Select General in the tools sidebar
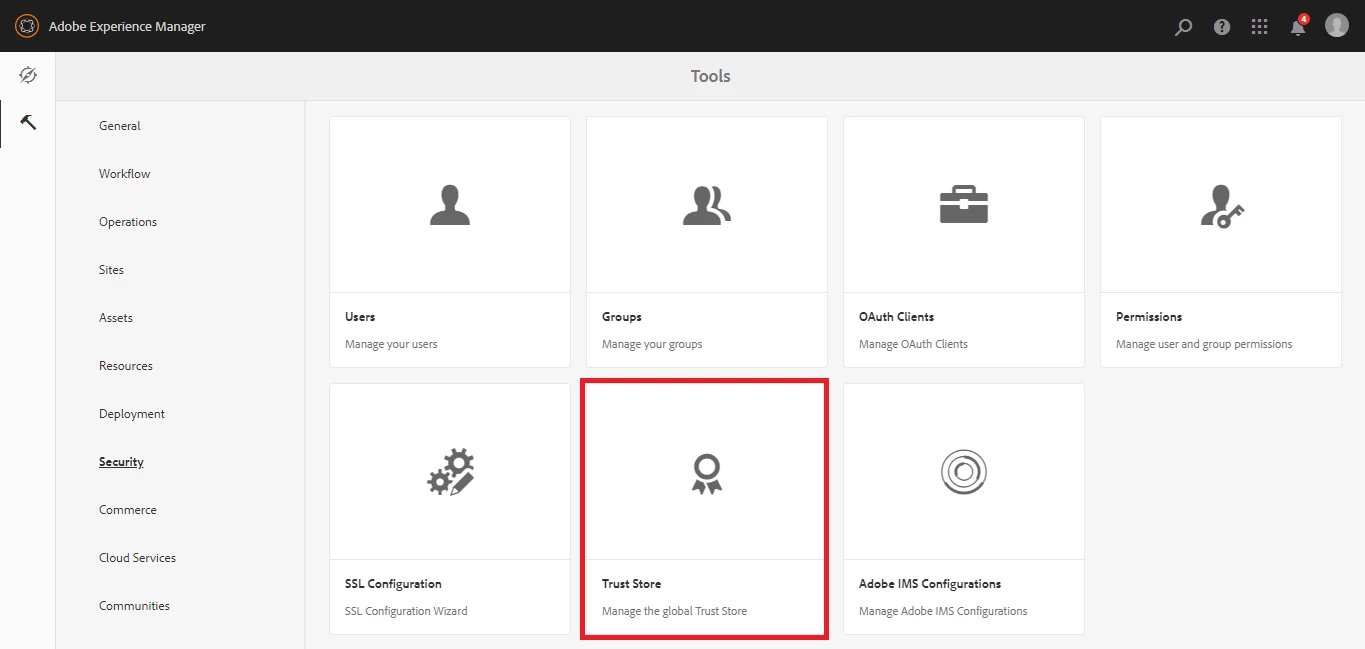1365x649 pixels. 120,126
